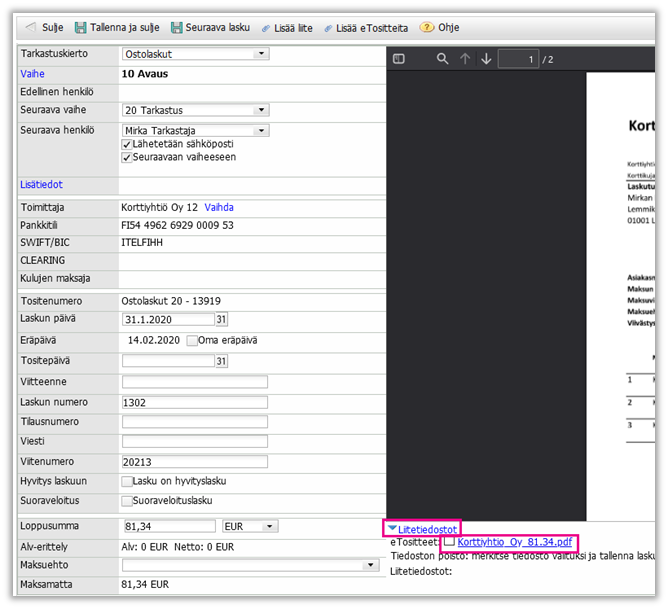Screen dimensions: 668x609
Task: Open calendar picker for Tositepäivä
Action: click(x=221, y=361)
